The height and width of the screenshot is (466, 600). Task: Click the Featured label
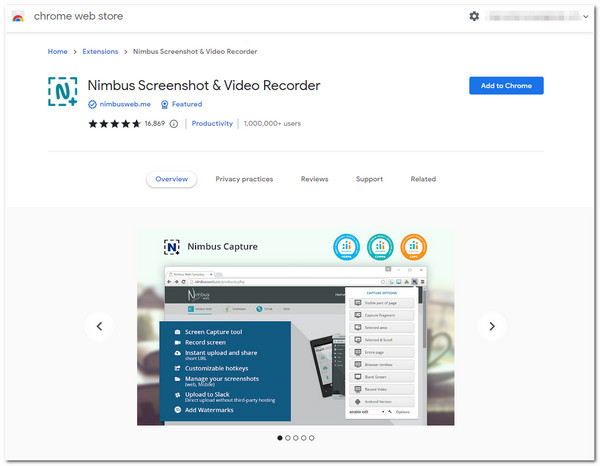click(x=187, y=104)
